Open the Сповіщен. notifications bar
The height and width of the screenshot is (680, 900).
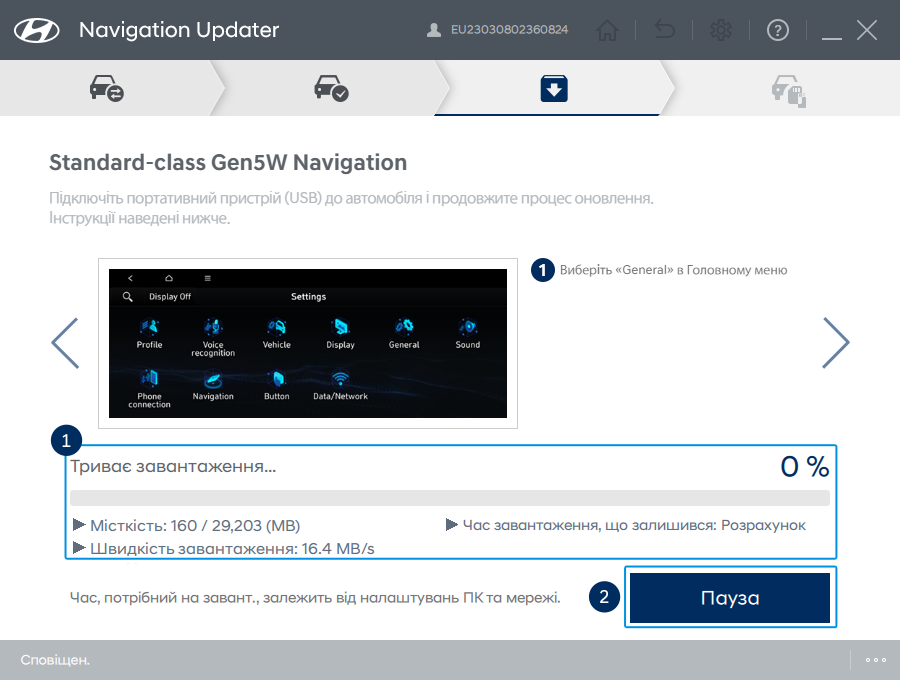click(55, 660)
